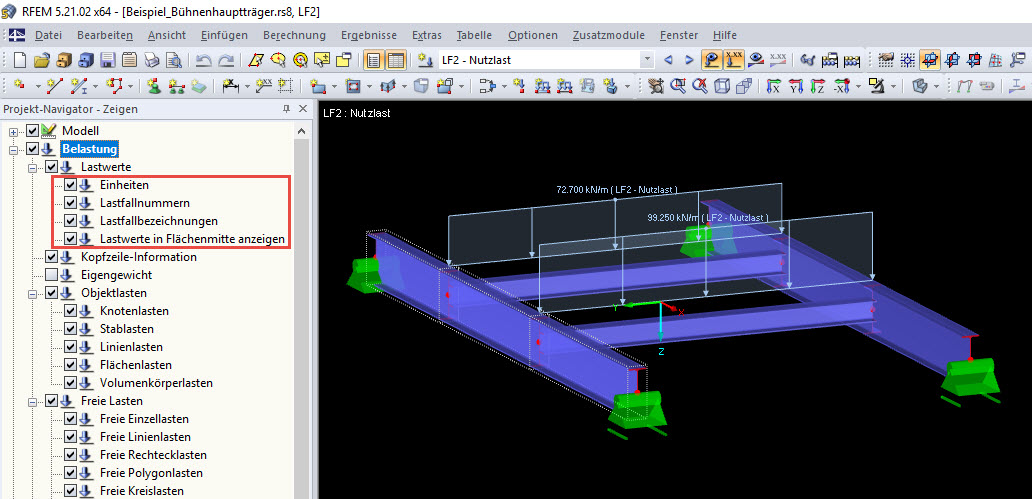Viewport: 1032px width, 499px height.
Task: Toggle the Freie Einzellasten checkbox
Action: (x=71, y=419)
